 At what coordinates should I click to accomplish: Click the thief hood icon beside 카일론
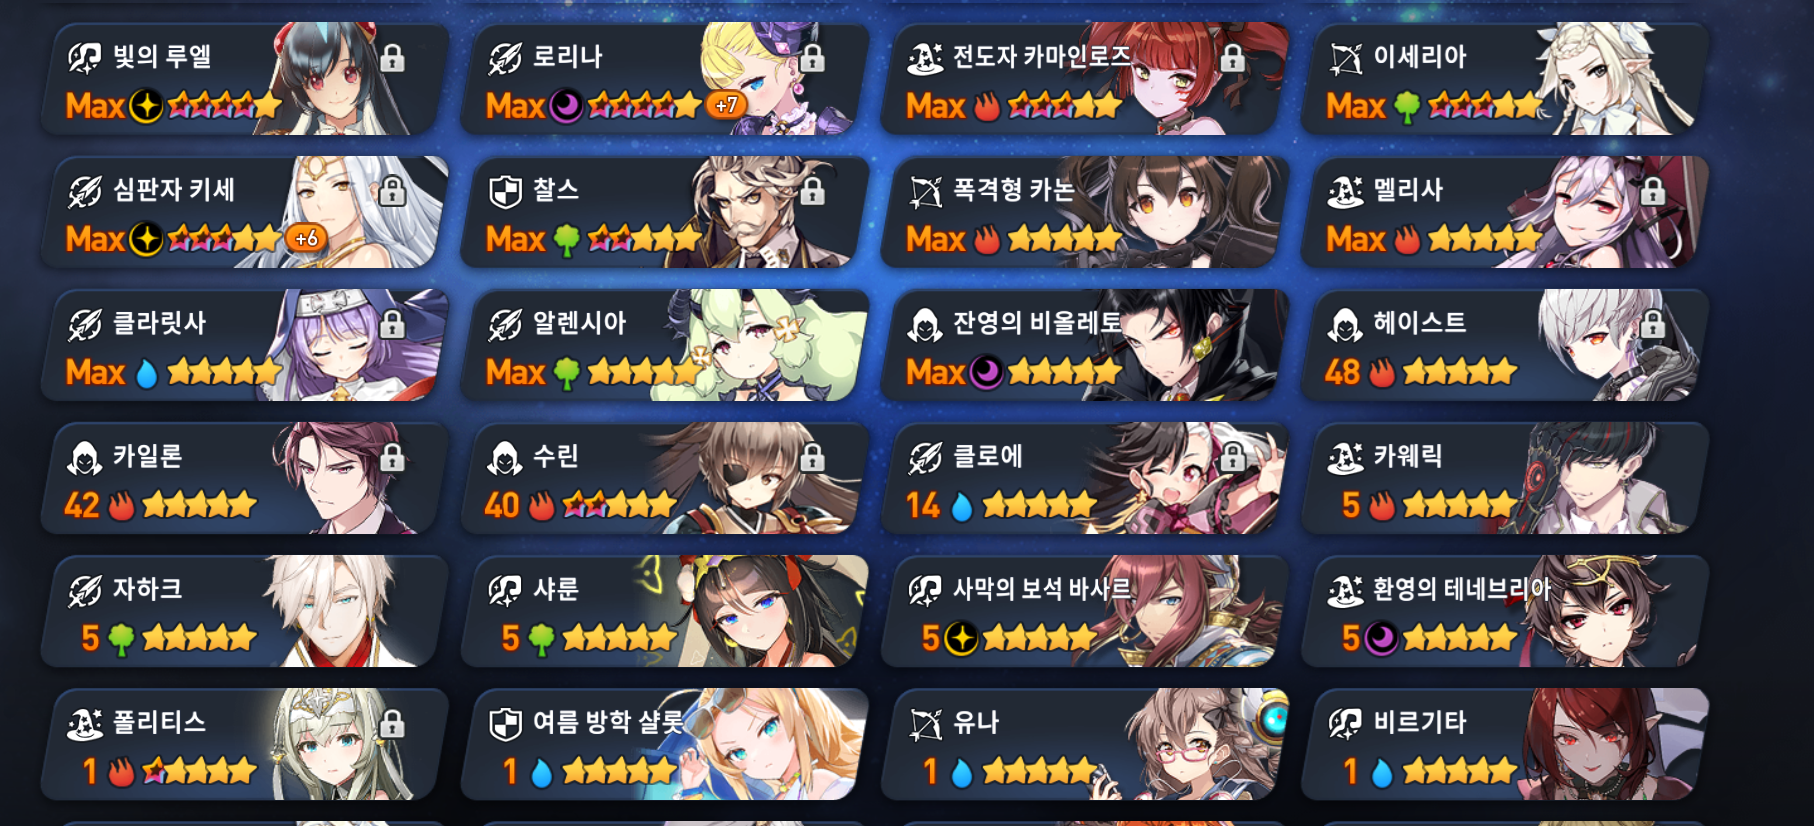[x=85, y=457]
